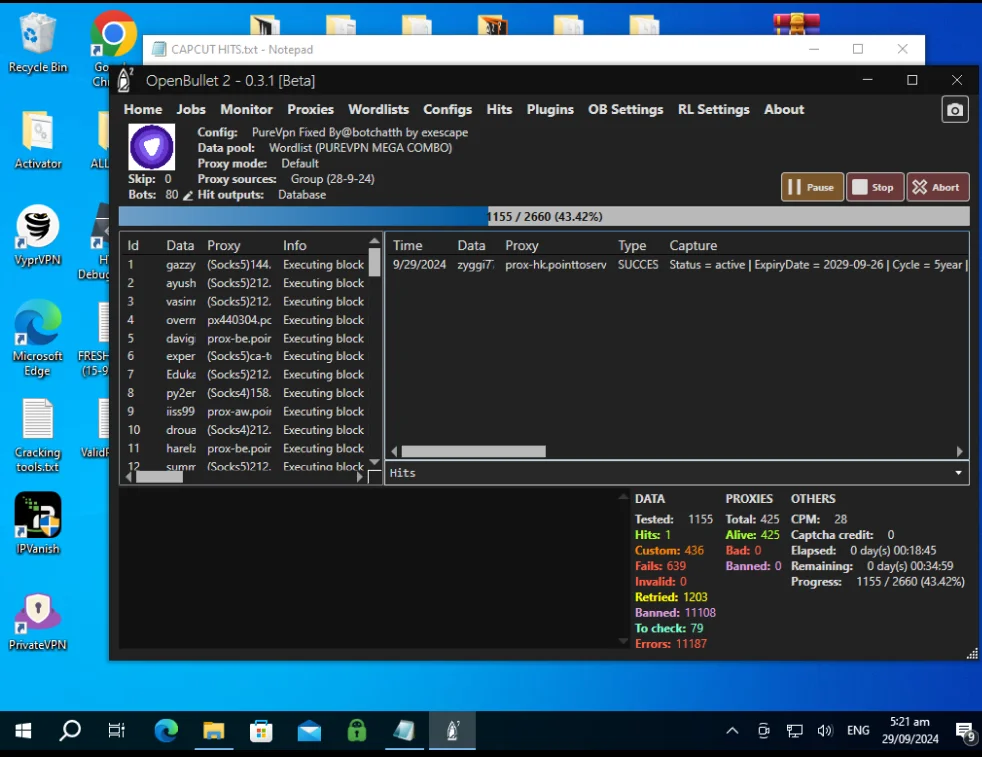
Task: Click the job progress bar
Action: pyautogui.click(x=544, y=217)
